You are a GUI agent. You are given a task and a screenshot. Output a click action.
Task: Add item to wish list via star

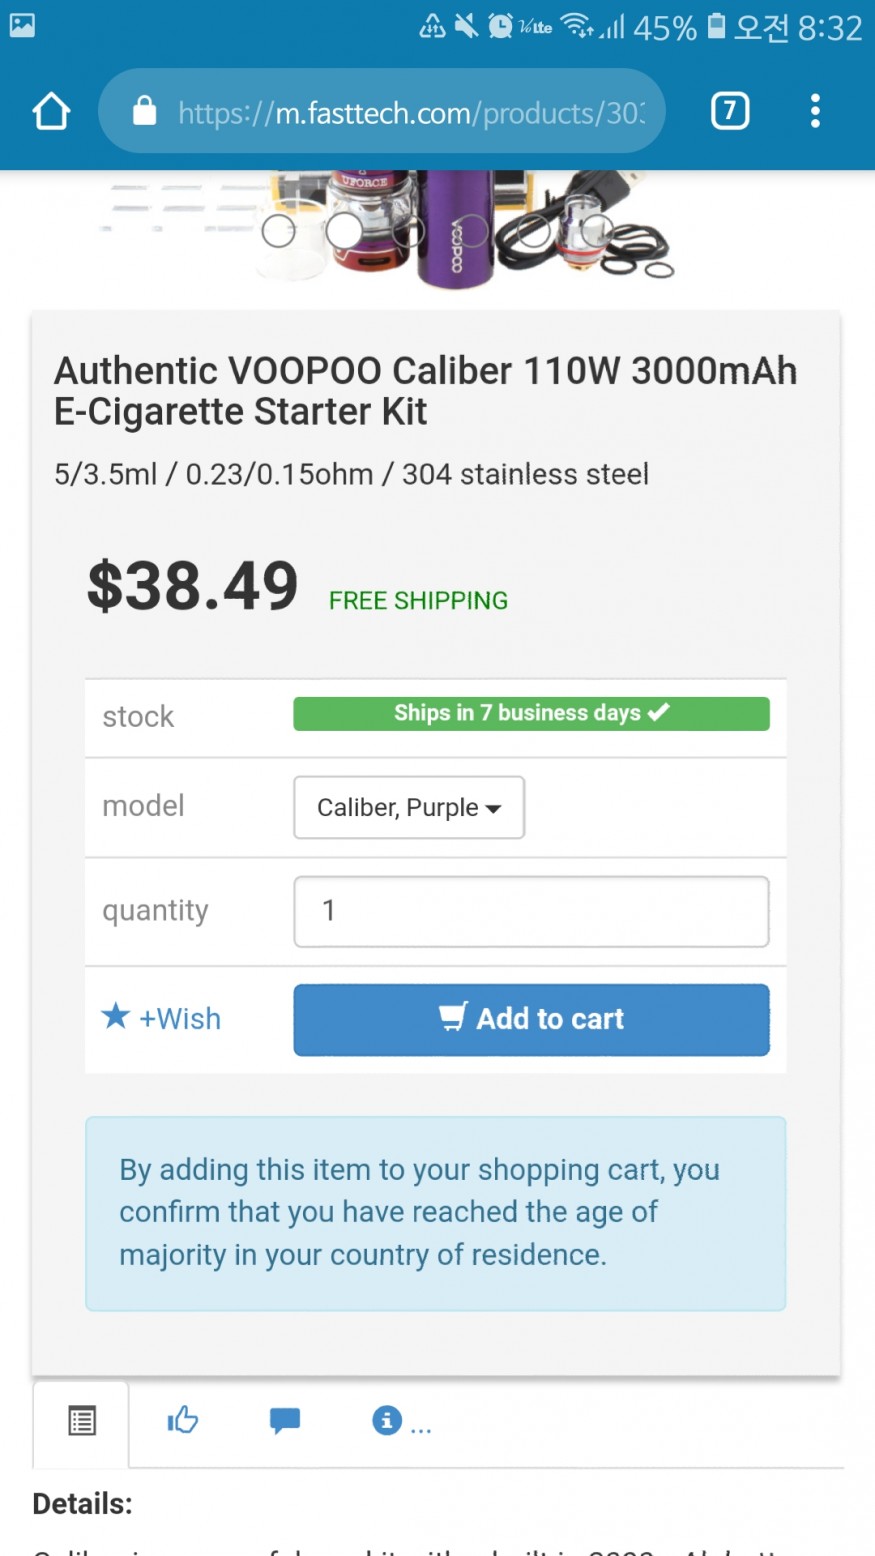(x=162, y=1018)
